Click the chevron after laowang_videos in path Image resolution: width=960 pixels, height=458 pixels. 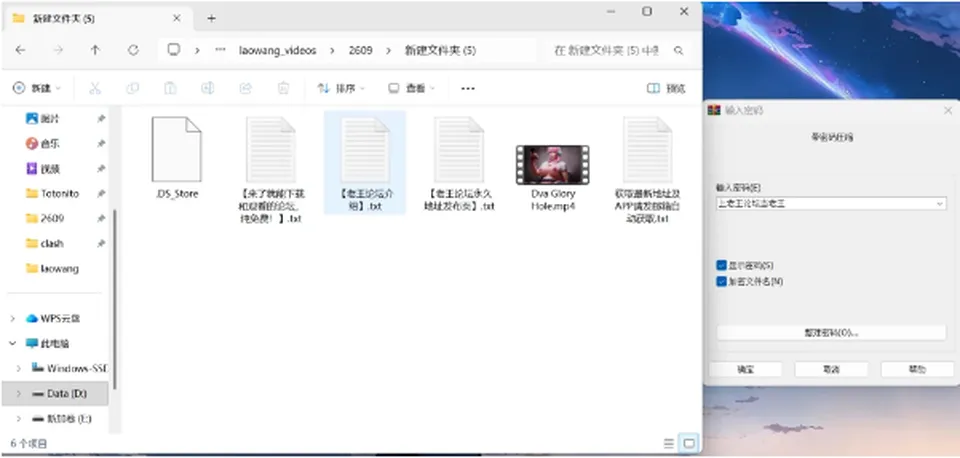(x=332, y=51)
